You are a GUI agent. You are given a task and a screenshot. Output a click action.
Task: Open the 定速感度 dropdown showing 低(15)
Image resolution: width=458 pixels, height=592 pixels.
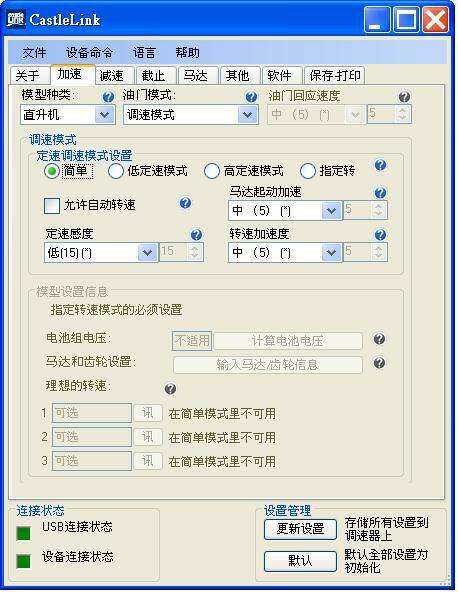coord(101,252)
